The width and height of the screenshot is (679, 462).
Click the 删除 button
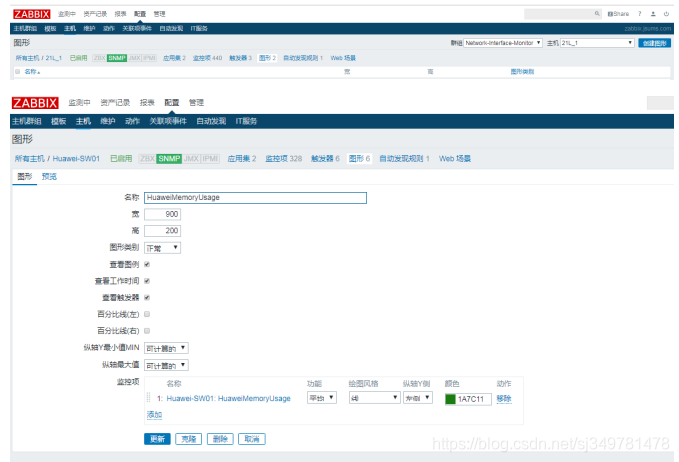pos(220,439)
